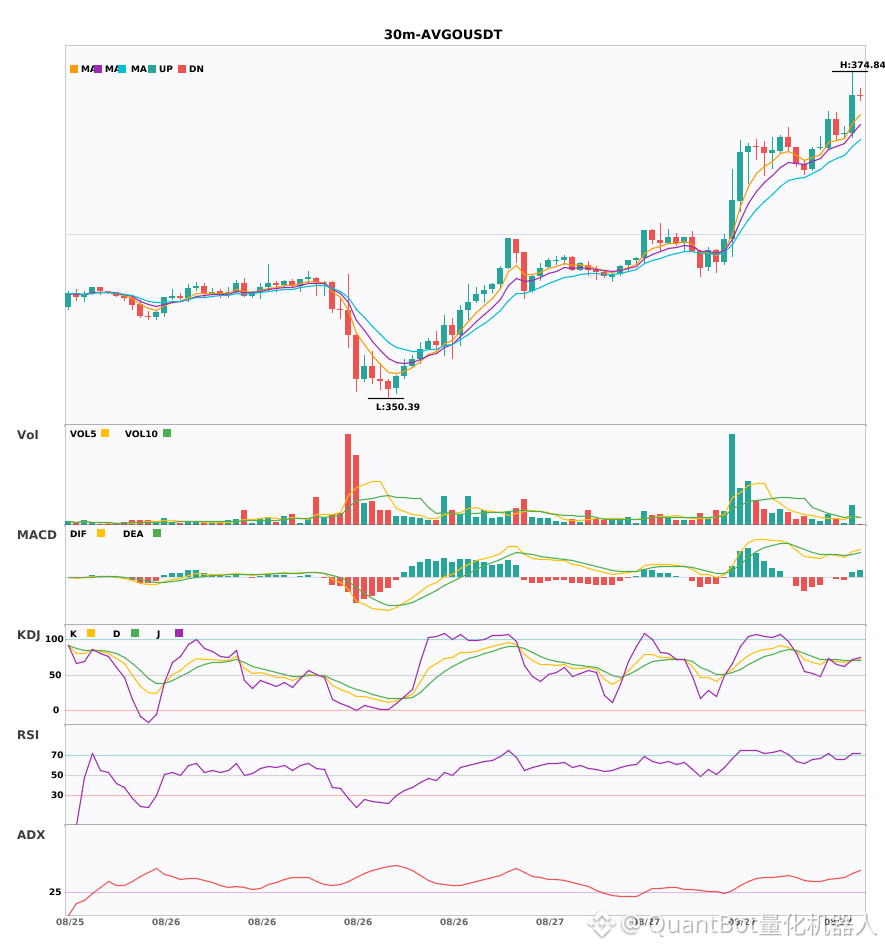
Task: Click the orange MA legend swatch
Action: point(74,69)
